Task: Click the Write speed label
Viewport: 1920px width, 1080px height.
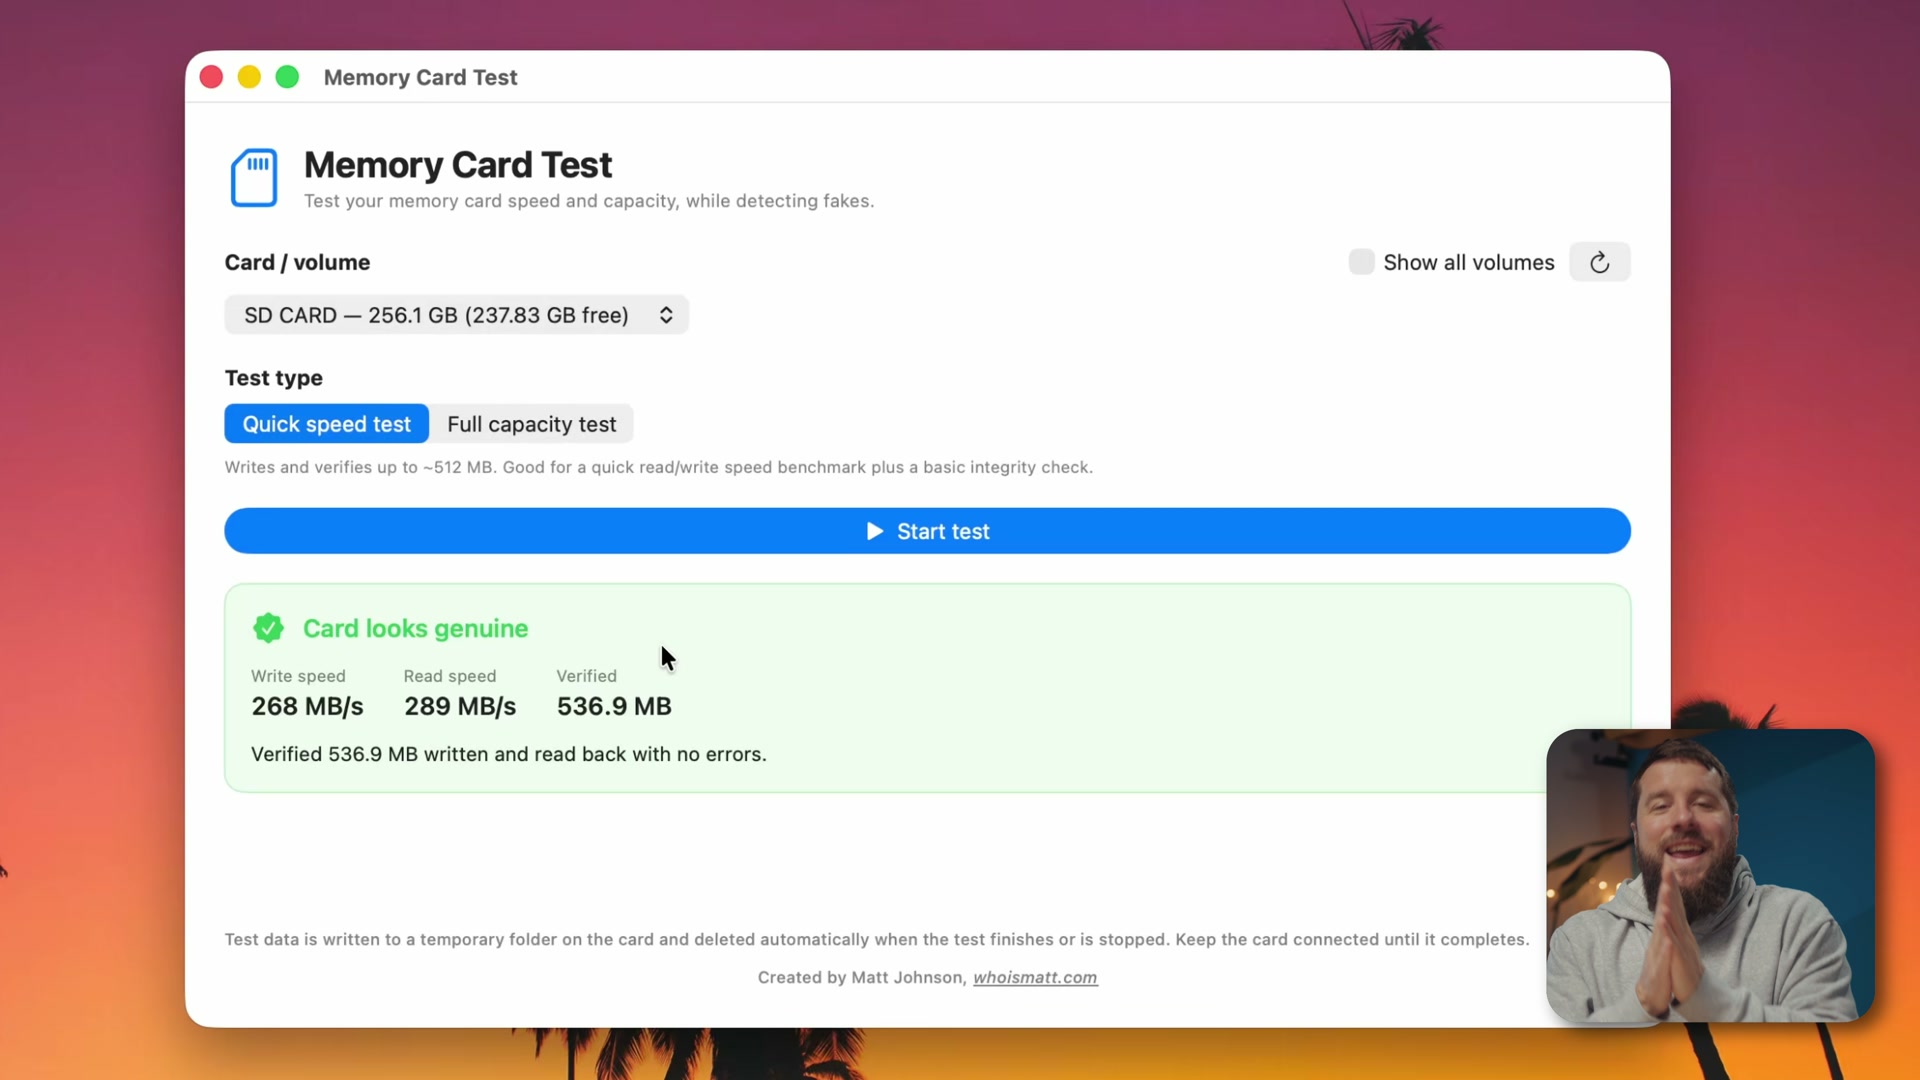Action: (298, 676)
